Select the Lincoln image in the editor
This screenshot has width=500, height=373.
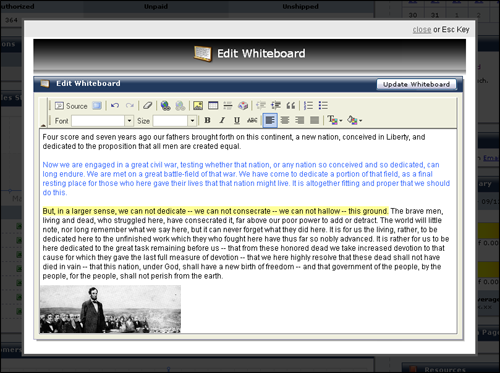[x=110, y=309]
